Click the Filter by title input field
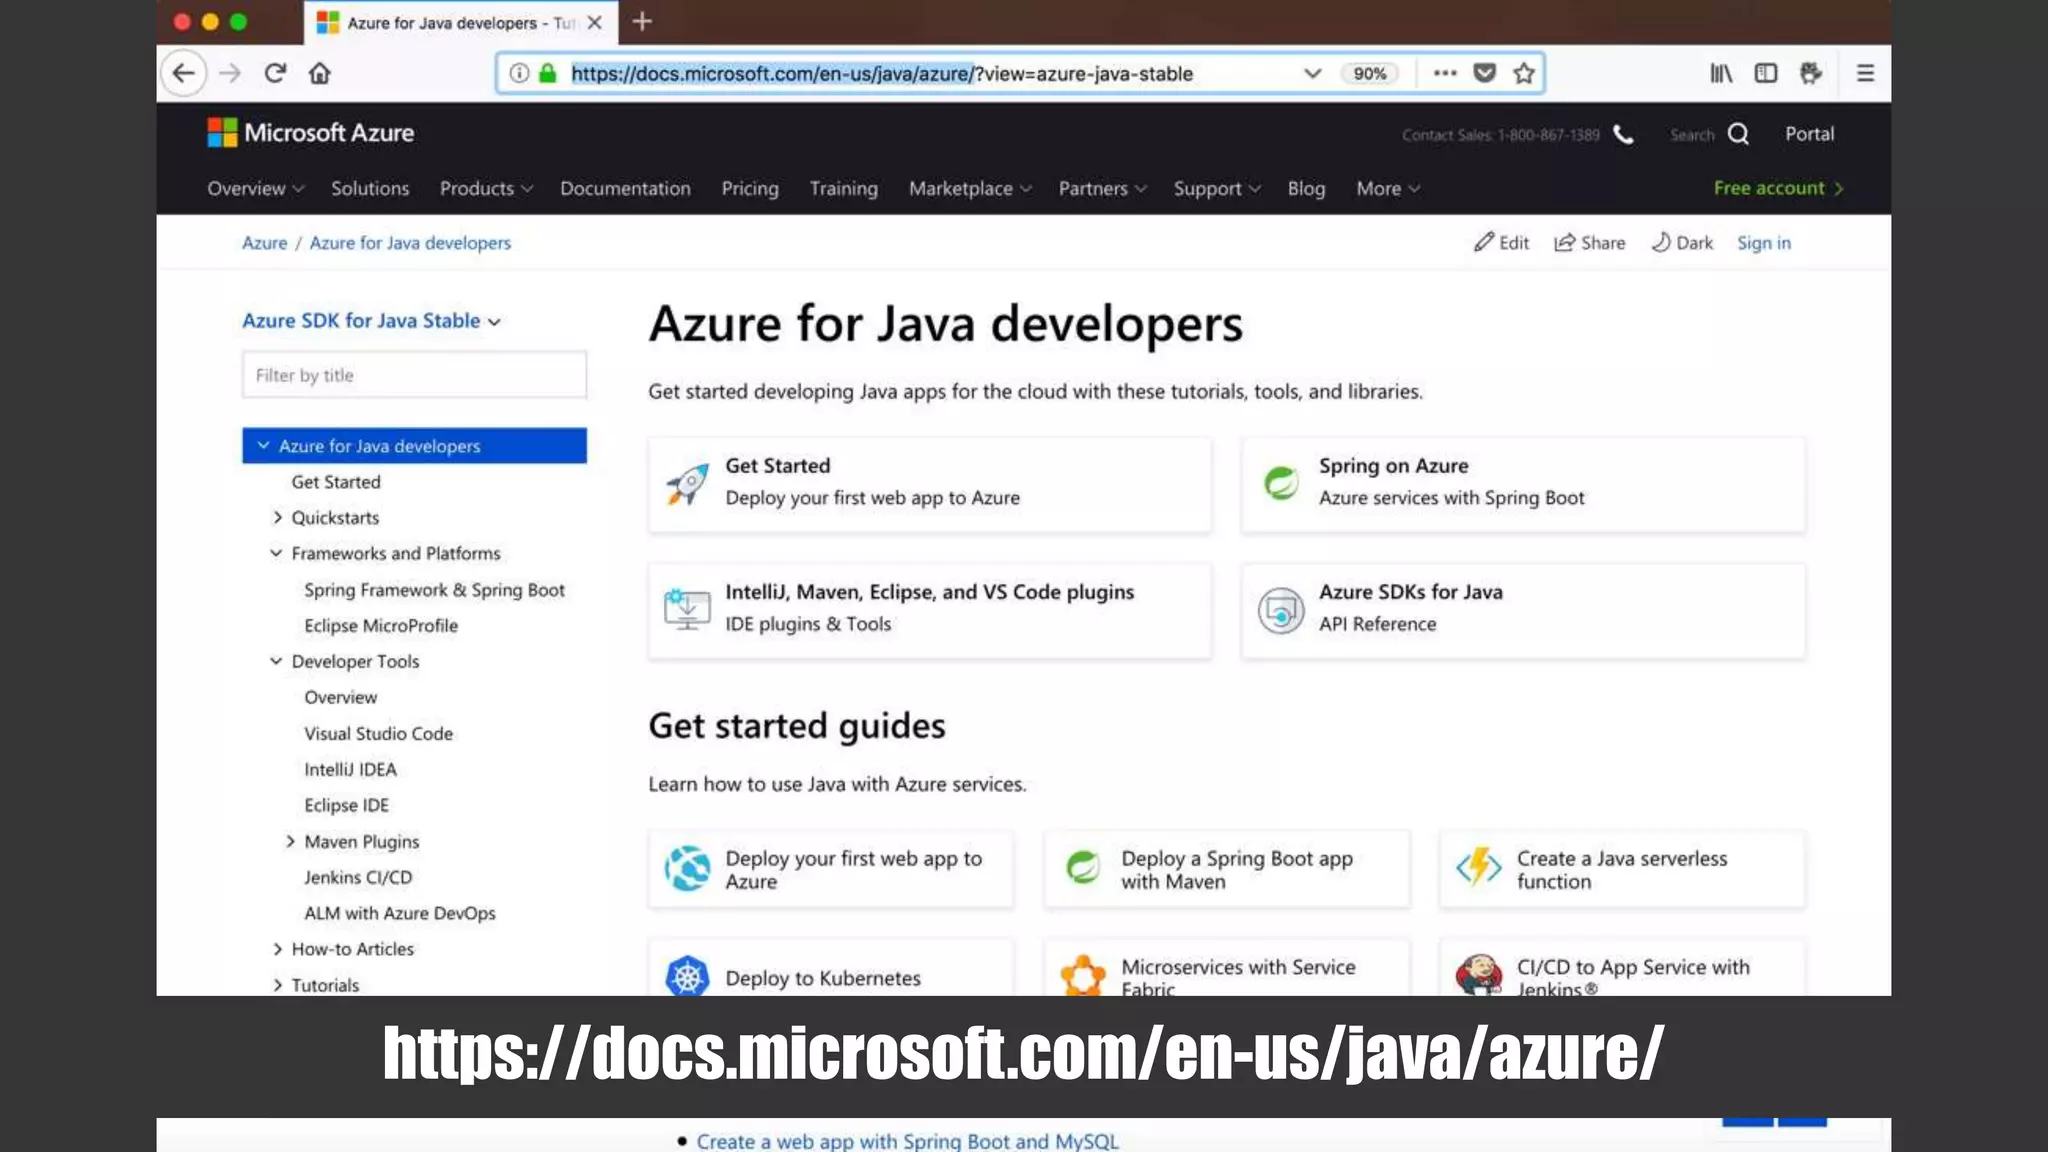 coord(414,375)
